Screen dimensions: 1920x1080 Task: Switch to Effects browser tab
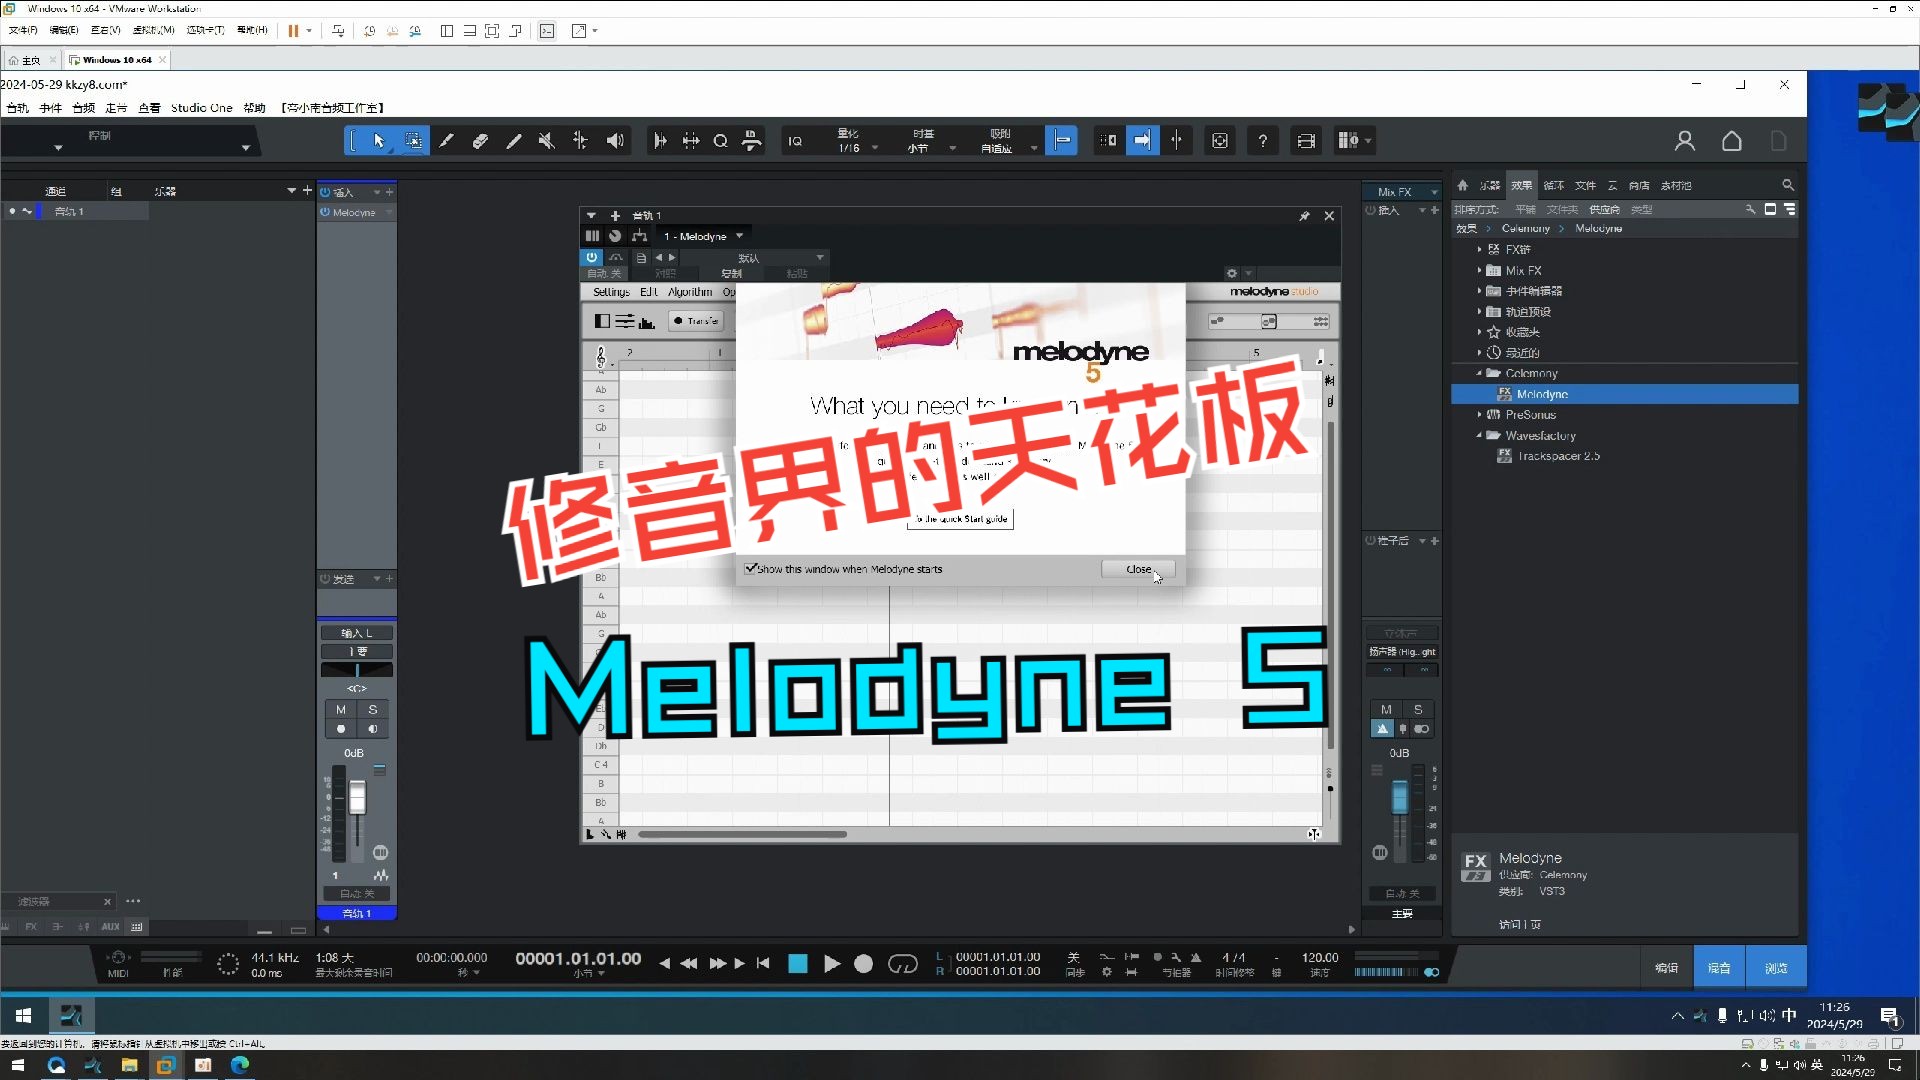(1521, 185)
